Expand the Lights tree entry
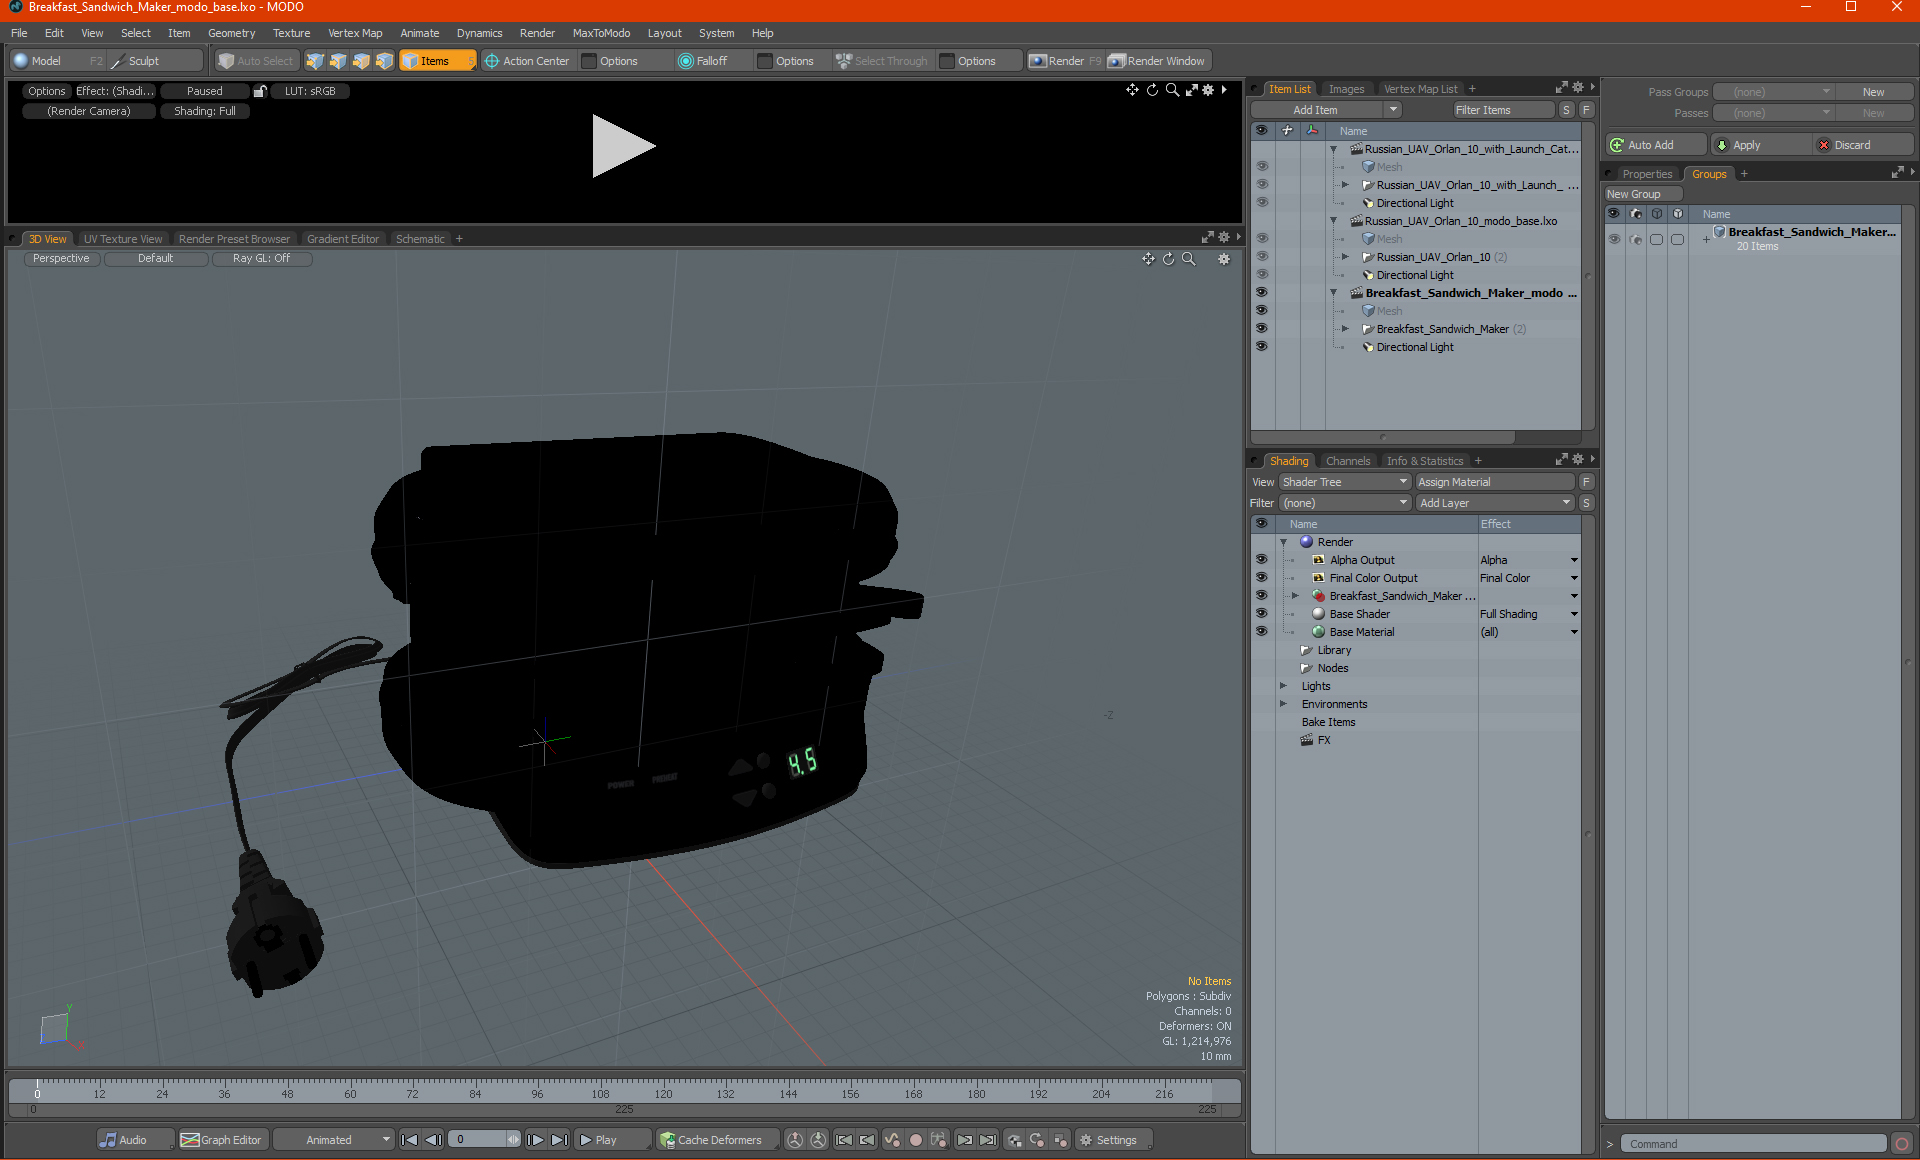Image resolution: width=1920 pixels, height=1160 pixels. coord(1283,686)
